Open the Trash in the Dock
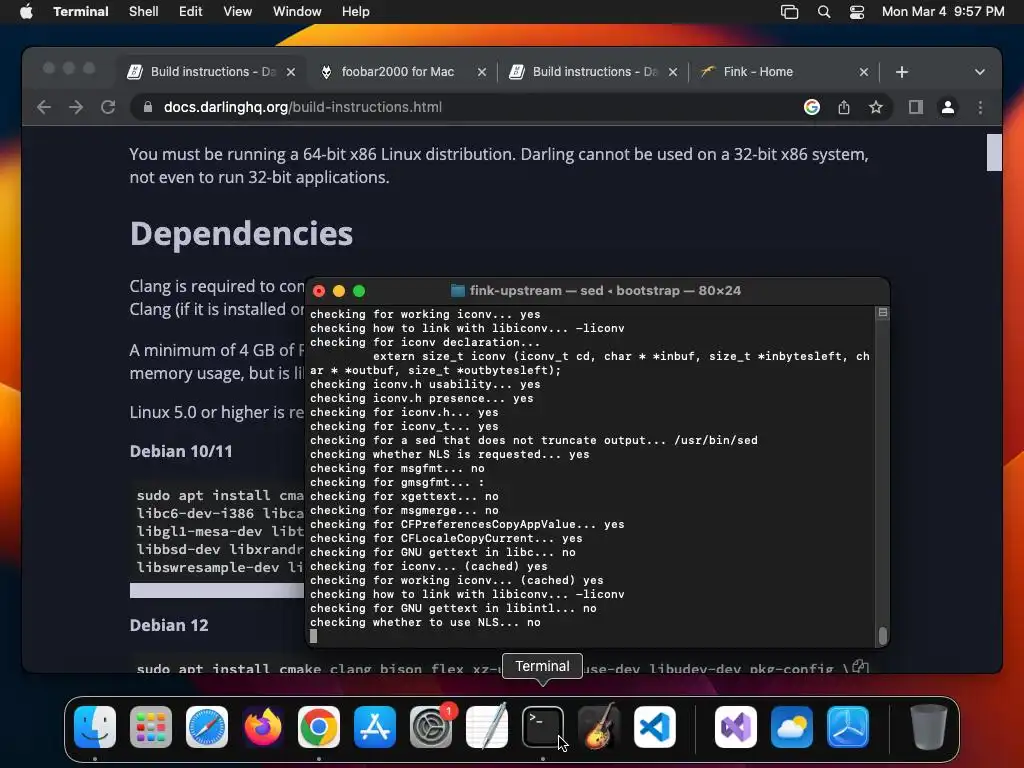Image resolution: width=1024 pixels, height=768 pixels. pos(929,727)
